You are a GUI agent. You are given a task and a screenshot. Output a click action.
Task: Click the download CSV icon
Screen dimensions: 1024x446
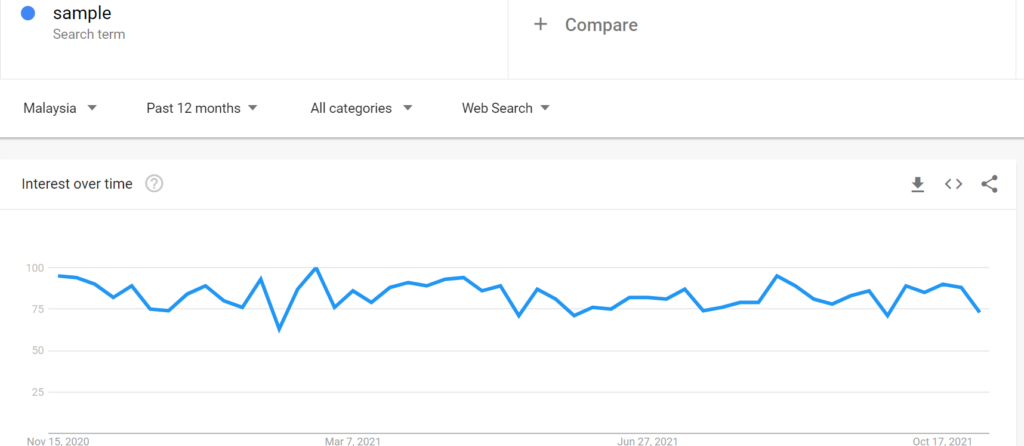pos(917,184)
